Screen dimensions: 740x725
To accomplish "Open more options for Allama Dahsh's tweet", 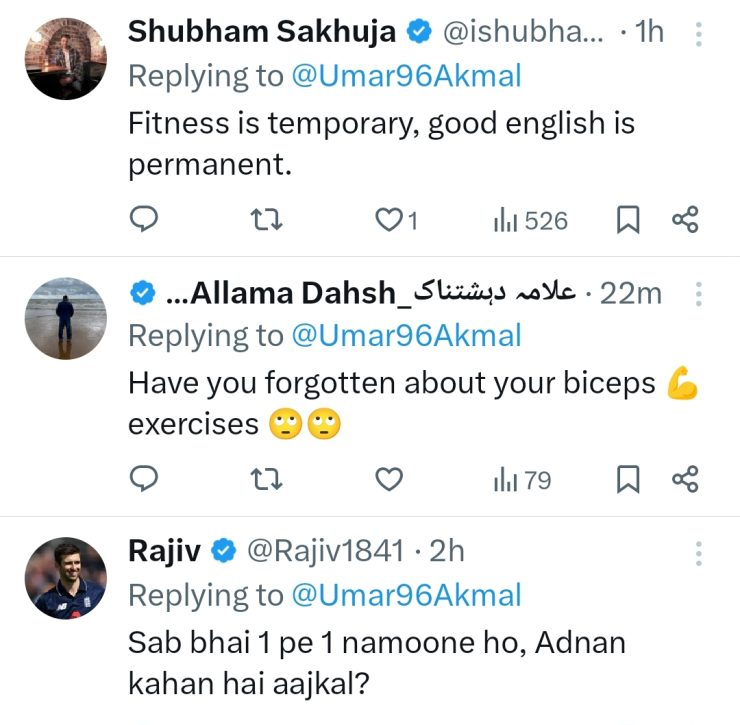I will (x=698, y=294).
